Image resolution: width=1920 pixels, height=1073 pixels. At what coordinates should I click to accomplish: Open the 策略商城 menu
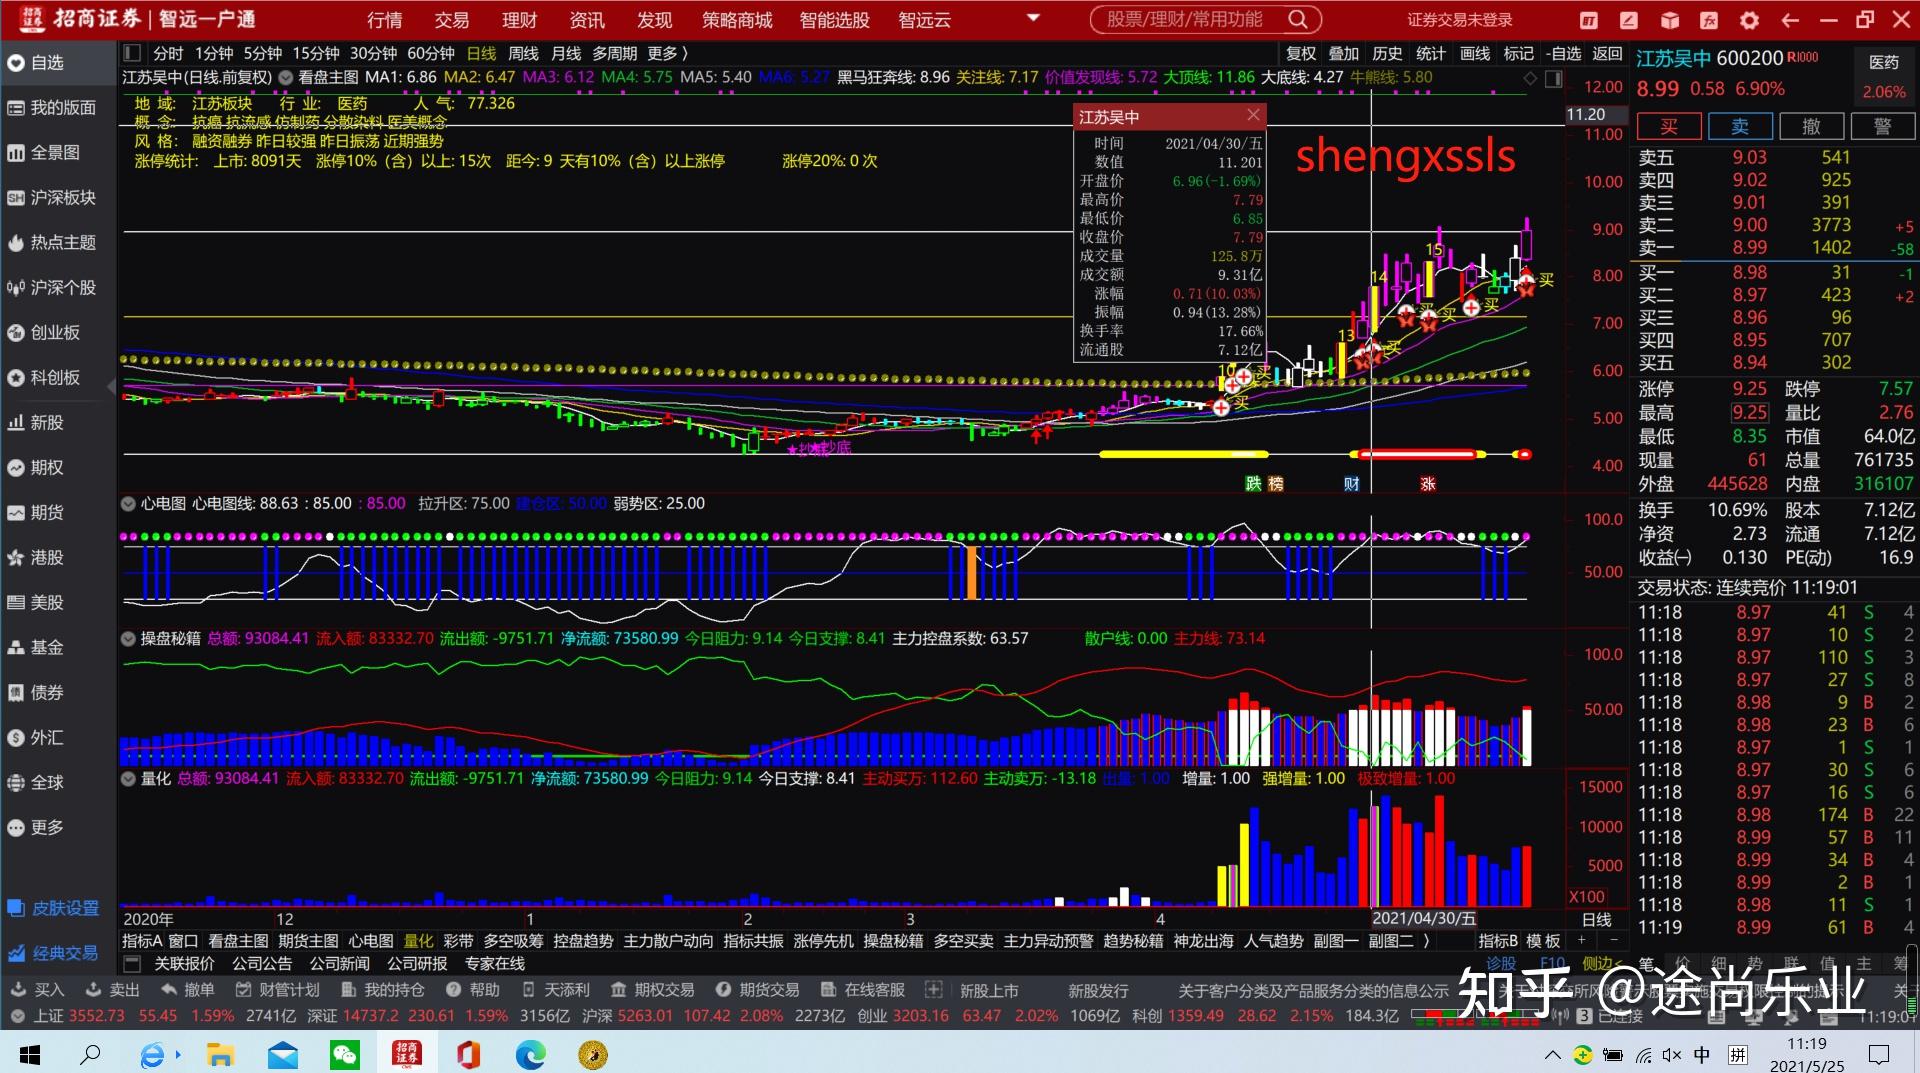click(x=737, y=20)
